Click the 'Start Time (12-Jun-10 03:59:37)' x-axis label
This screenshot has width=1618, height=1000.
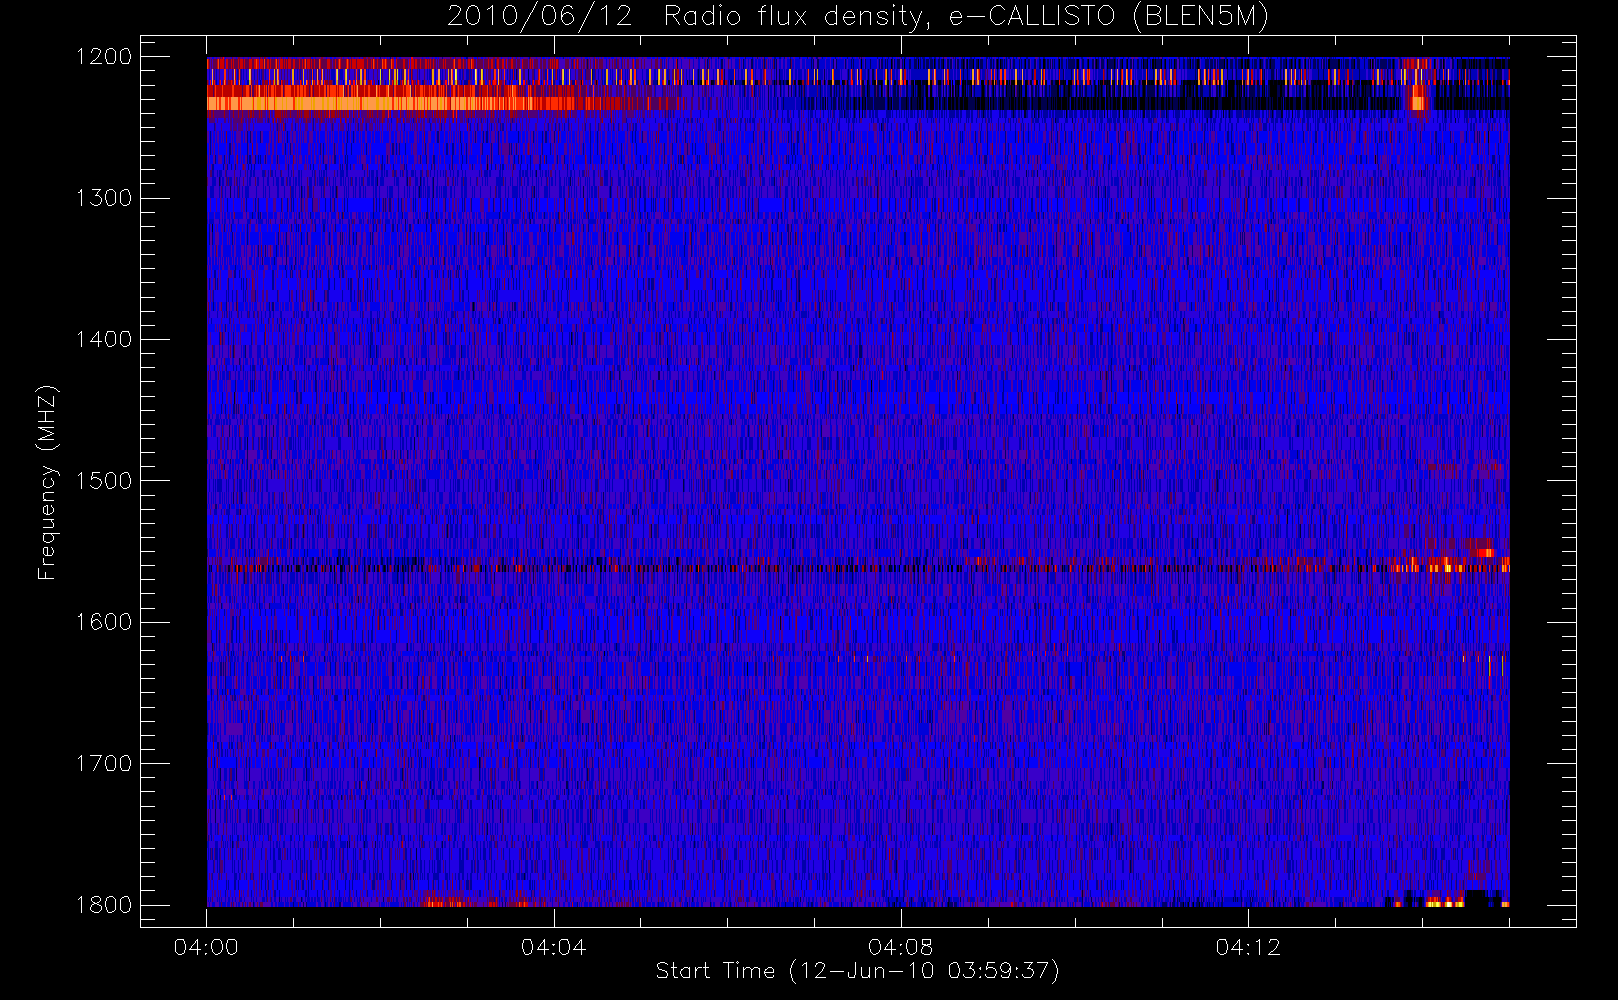857,971
